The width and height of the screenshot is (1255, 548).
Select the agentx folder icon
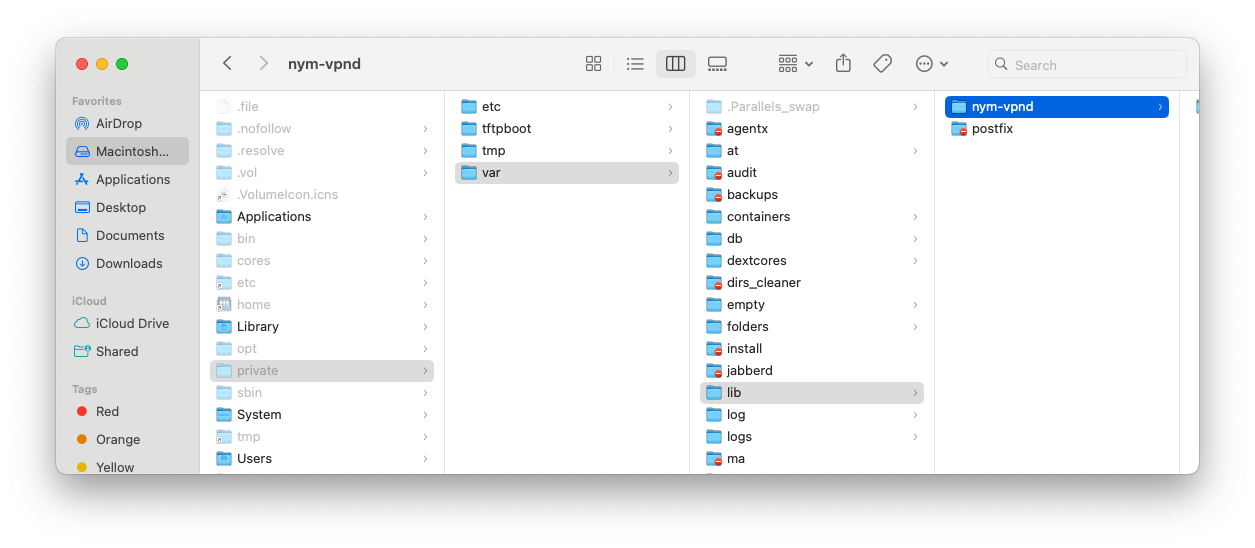click(714, 128)
